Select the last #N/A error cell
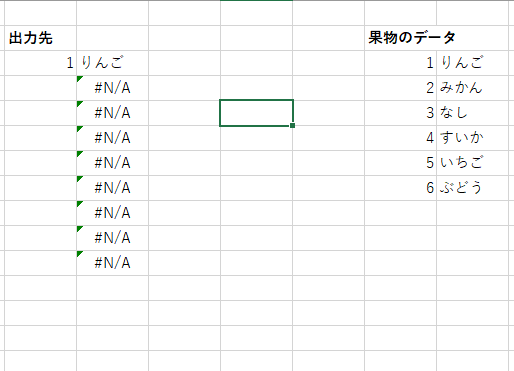 (x=112, y=263)
